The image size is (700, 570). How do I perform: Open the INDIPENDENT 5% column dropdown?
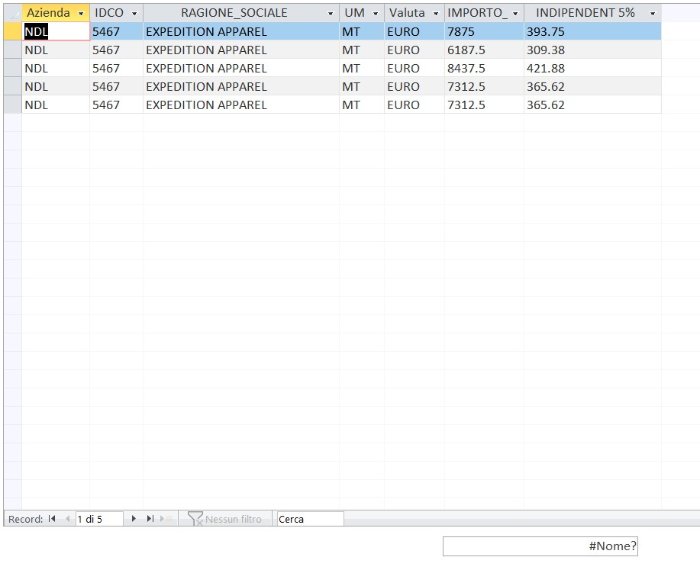pos(653,13)
